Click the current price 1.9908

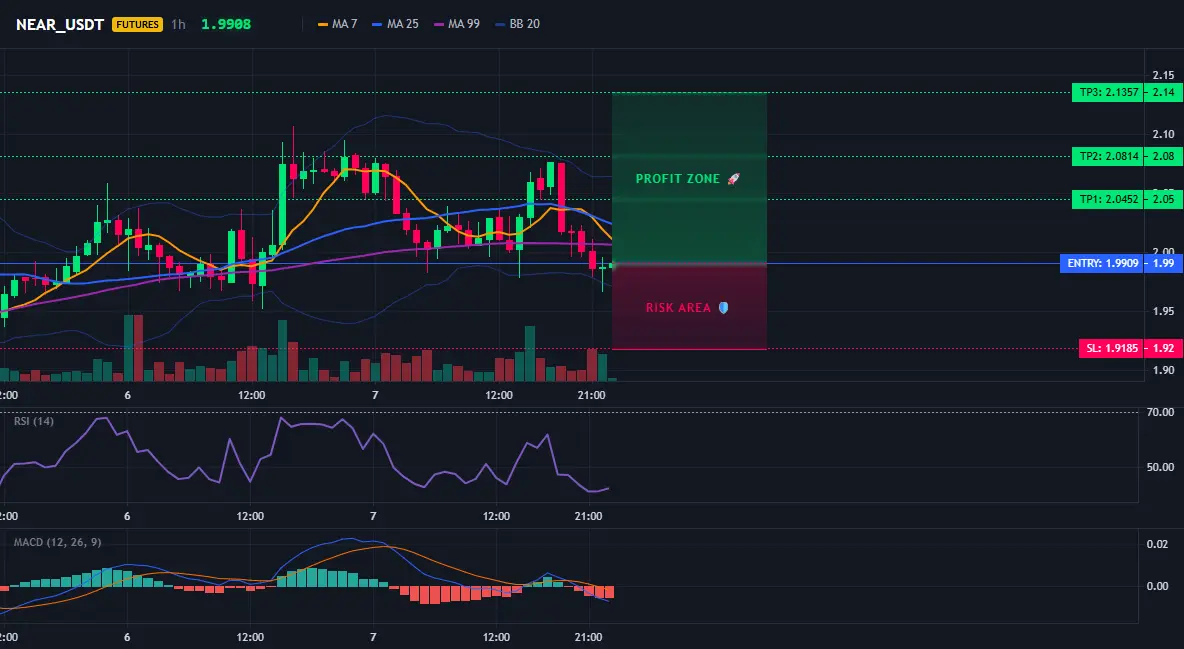pyautogui.click(x=226, y=24)
